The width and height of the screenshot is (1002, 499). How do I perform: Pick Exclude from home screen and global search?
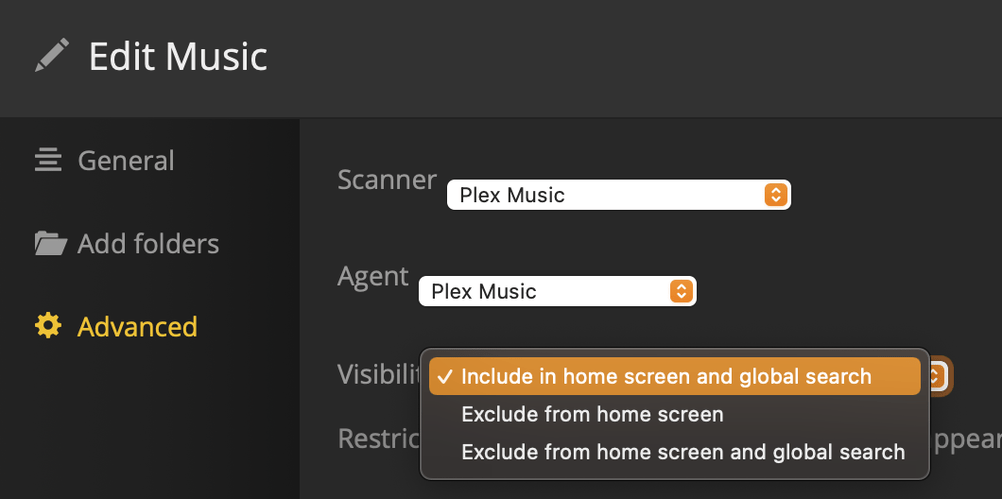click(683, 452)
